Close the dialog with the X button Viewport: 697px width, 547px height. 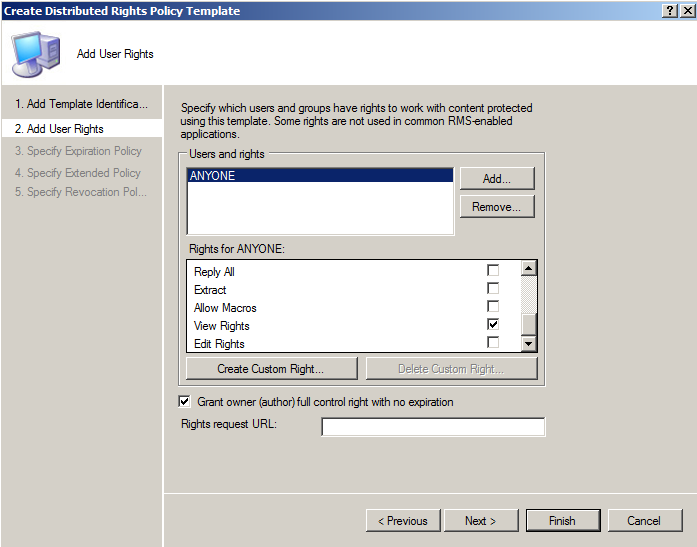click(x=686, y=10)
